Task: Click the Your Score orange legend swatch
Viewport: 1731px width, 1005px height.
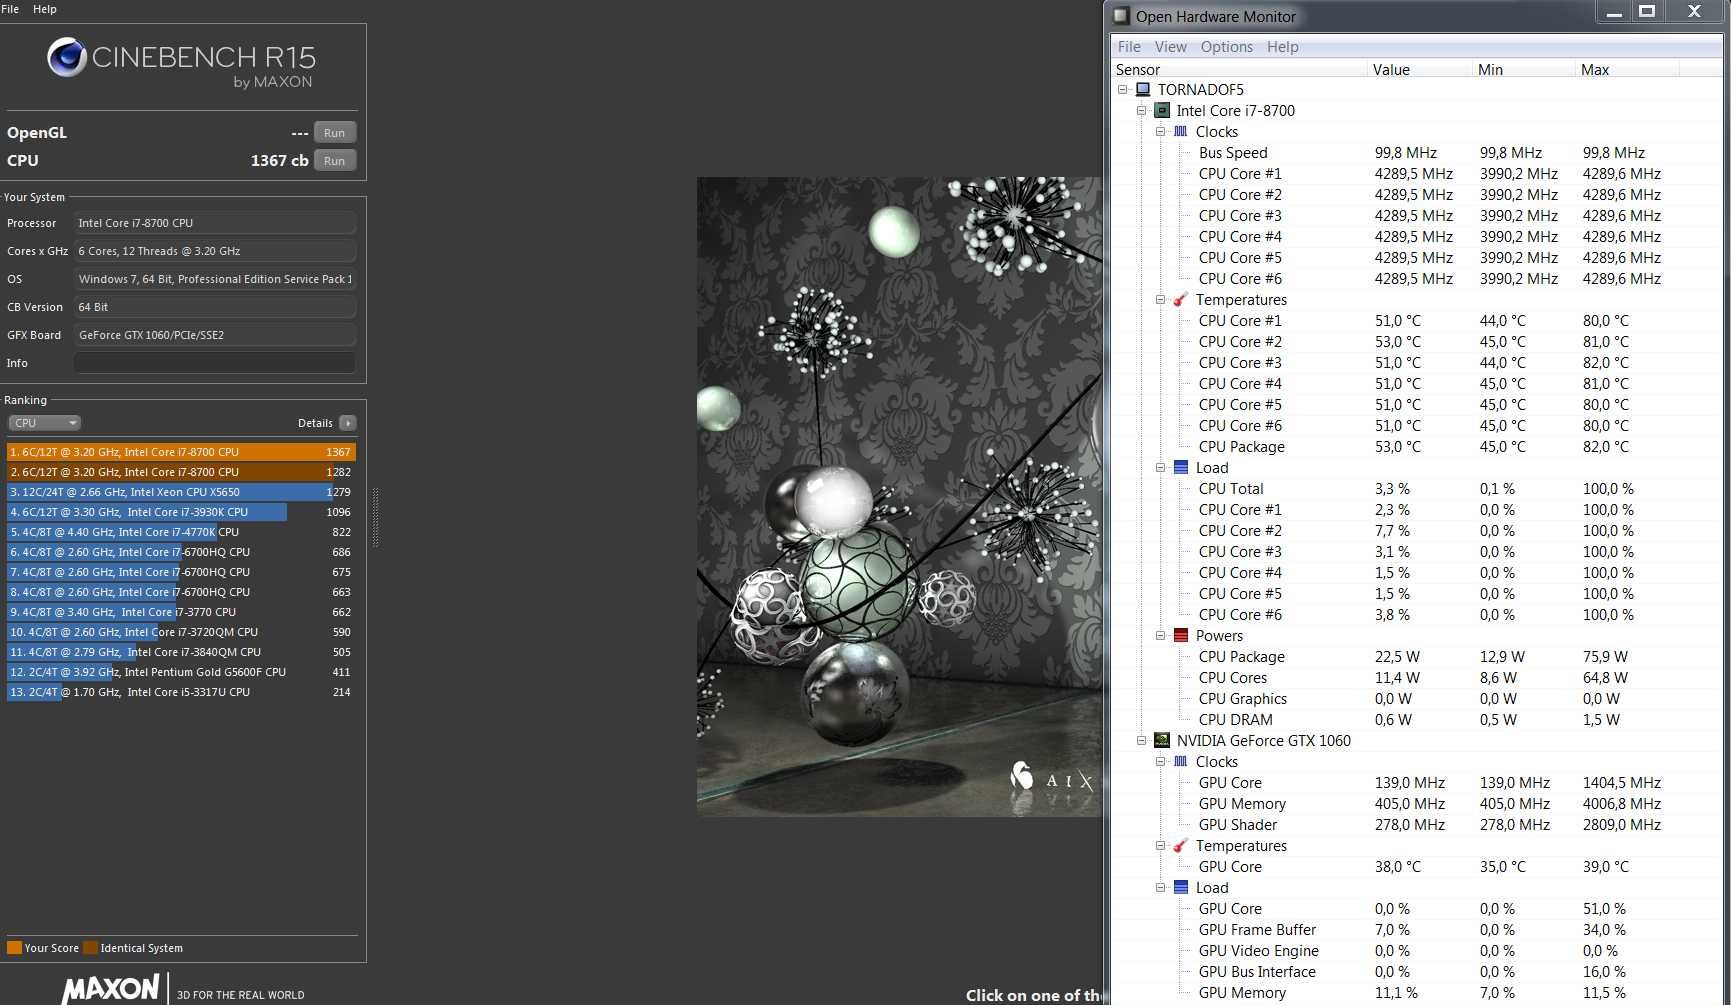Action: click(14, 948)
